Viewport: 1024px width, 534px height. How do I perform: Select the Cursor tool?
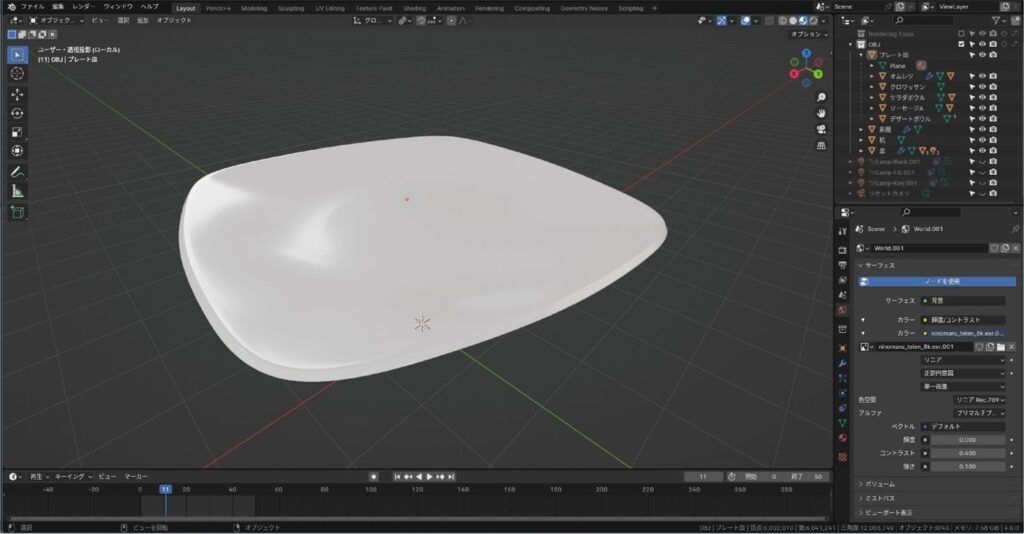pyautogui.click(x=17, y=74)
